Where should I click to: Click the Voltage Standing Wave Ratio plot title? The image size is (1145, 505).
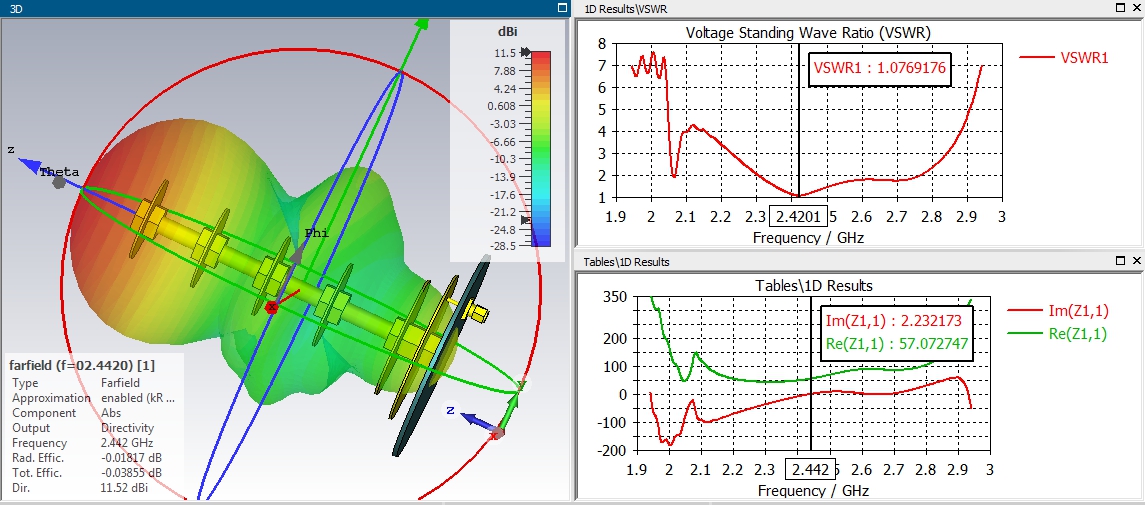pos(808,33)
